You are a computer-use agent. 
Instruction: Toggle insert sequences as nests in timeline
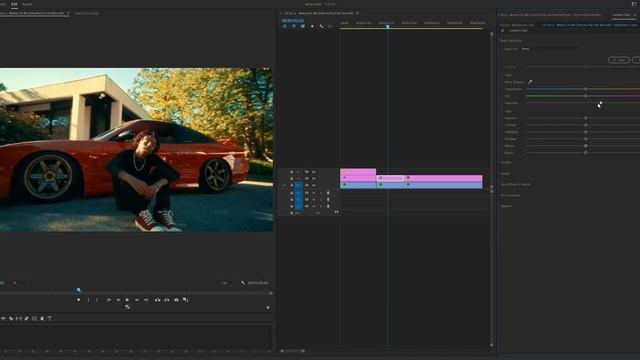point(284,26)
